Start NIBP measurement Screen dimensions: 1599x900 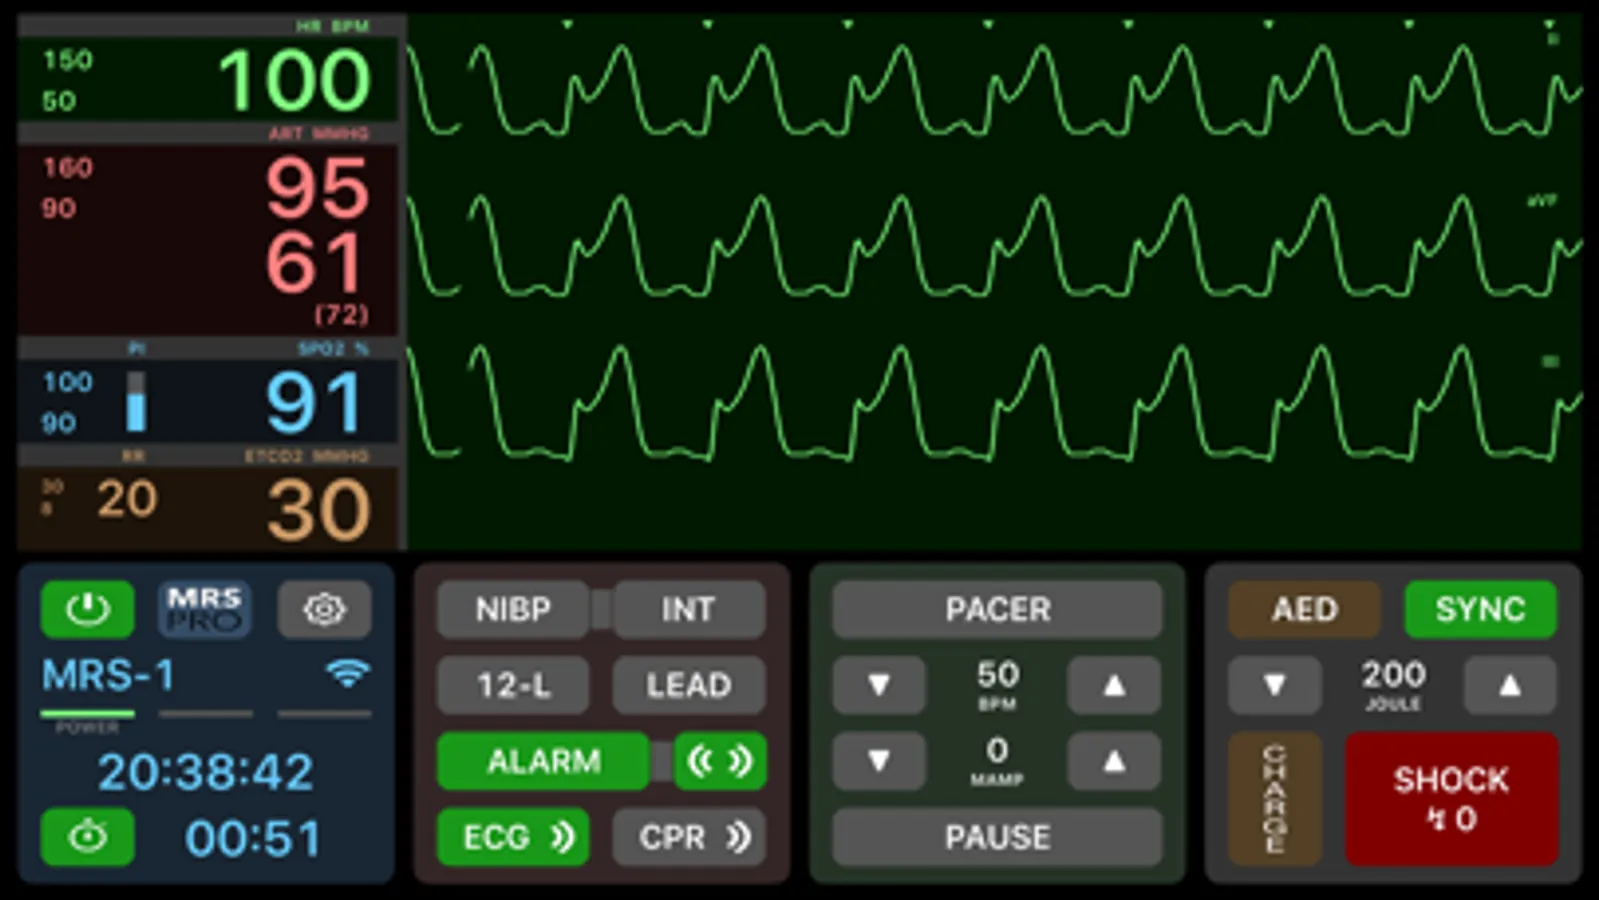tap(513, 609)
